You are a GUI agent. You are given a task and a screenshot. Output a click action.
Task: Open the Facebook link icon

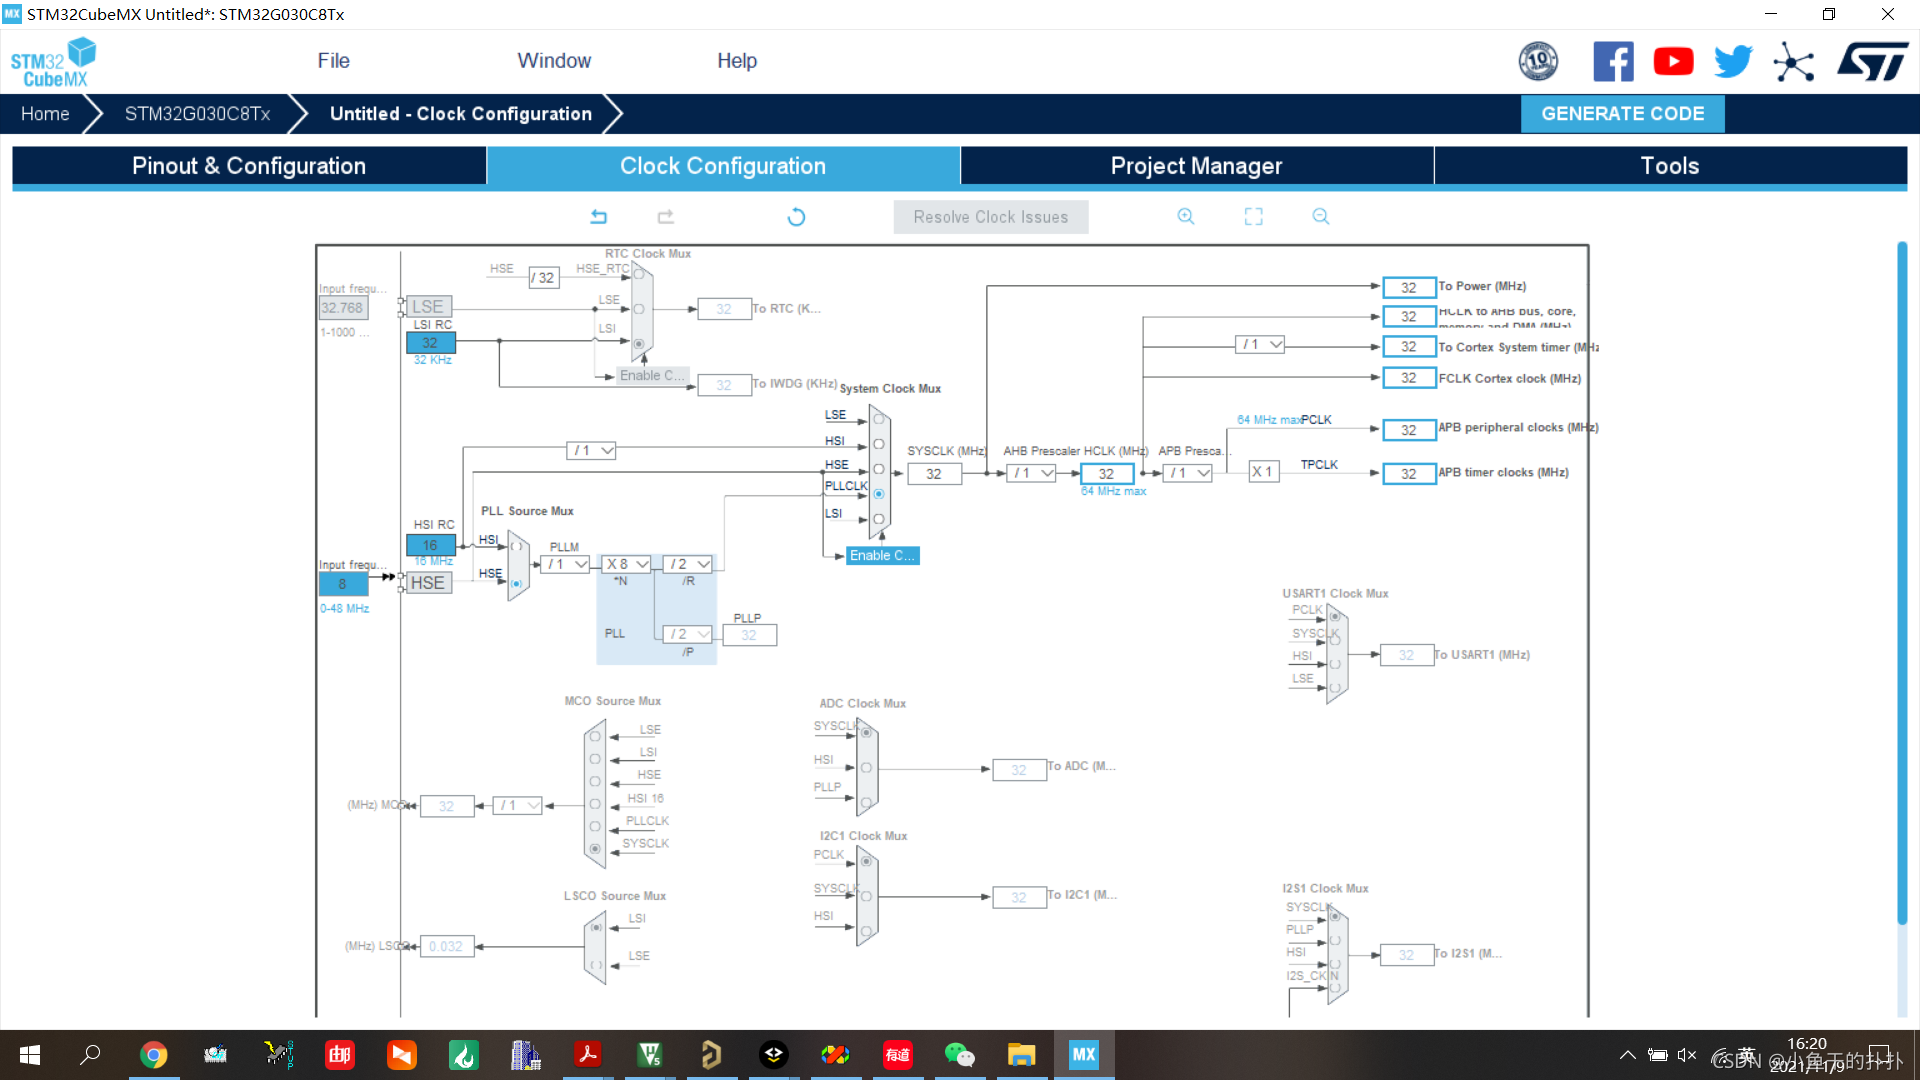1613,62
